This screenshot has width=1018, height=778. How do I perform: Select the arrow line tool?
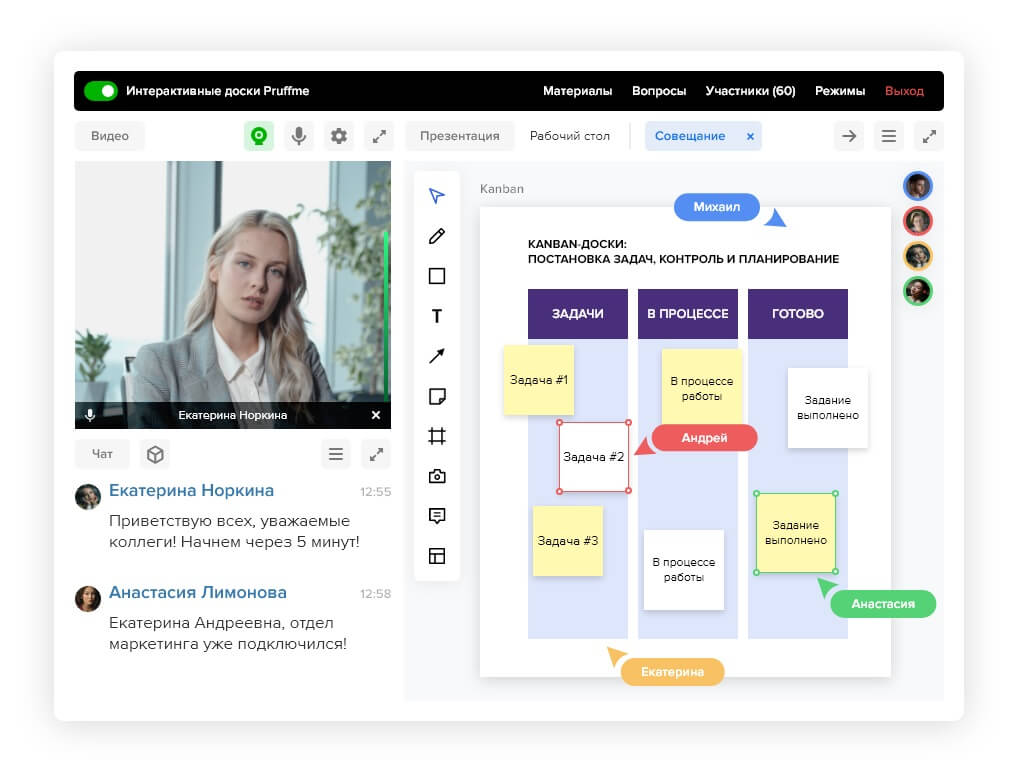click(437, 356)
